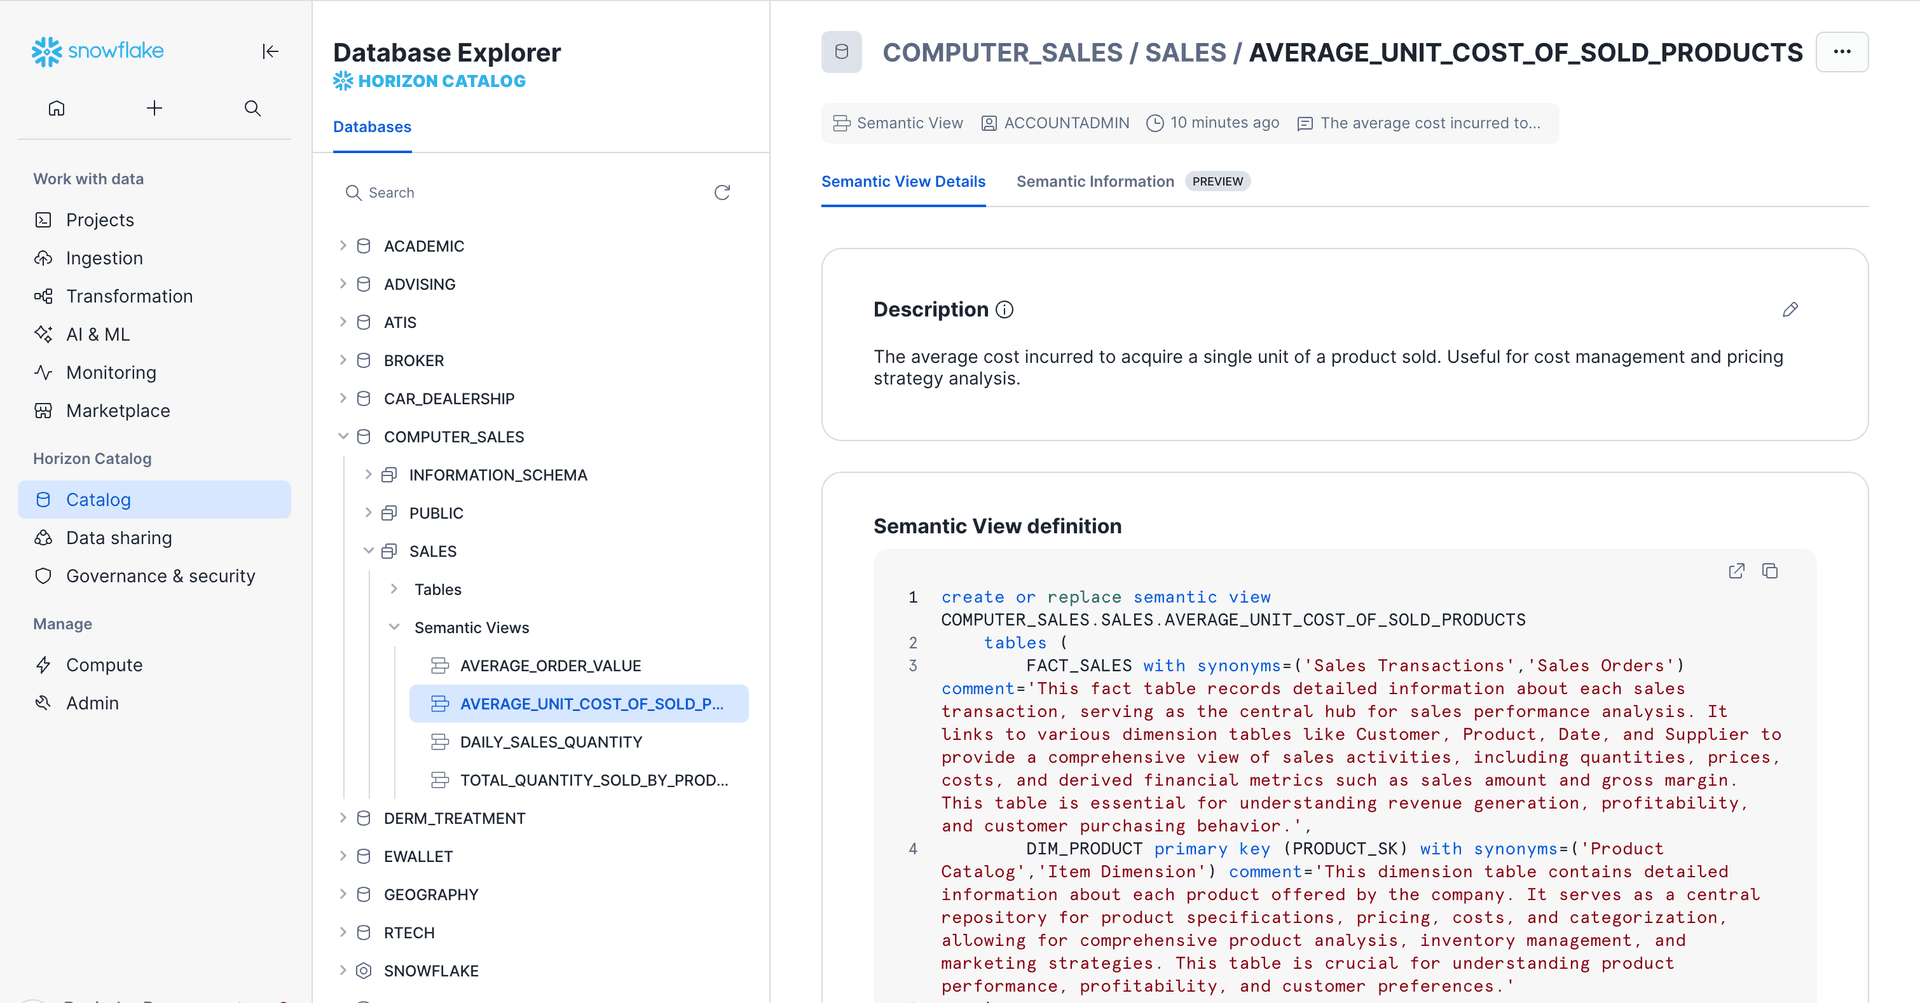
Task: Open the global search magnifier icon
Action: (252, 108)
